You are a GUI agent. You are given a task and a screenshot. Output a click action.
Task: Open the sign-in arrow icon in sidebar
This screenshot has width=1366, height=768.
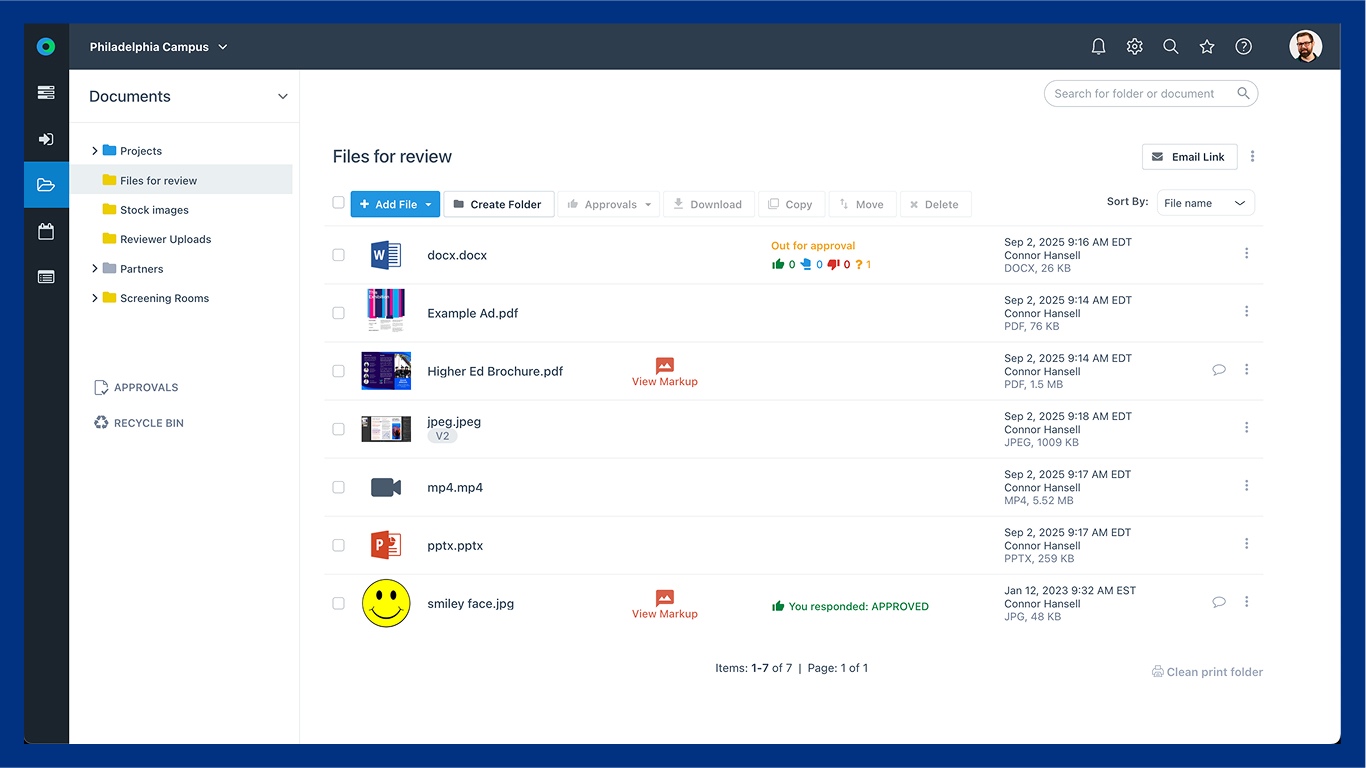46,139
